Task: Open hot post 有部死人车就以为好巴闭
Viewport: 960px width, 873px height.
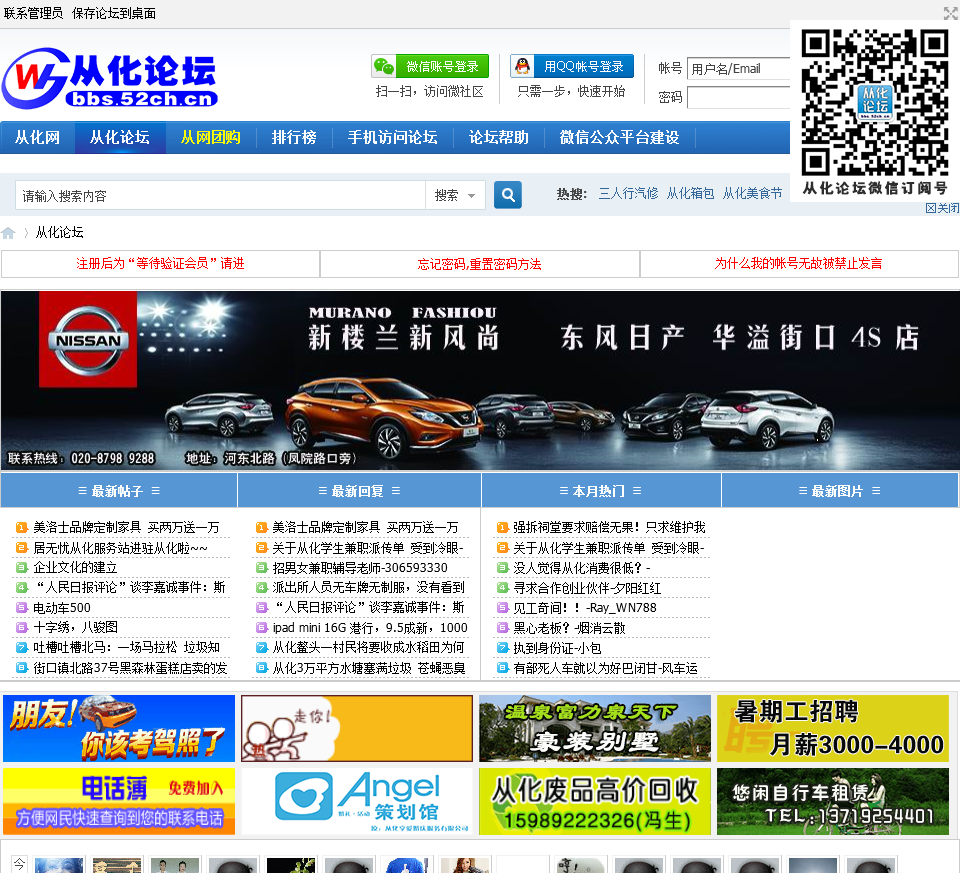Action: click(x=605, y=669)
